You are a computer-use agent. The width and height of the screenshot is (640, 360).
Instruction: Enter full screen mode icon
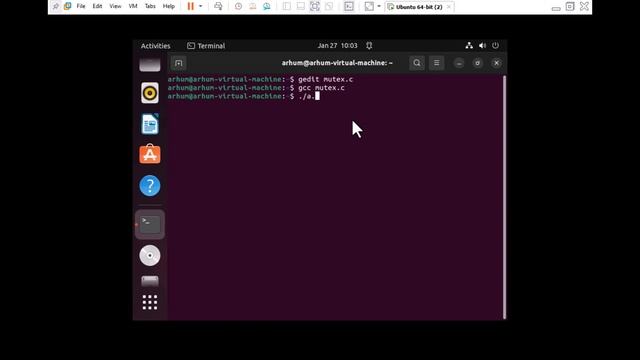click(x=315, y=6)
